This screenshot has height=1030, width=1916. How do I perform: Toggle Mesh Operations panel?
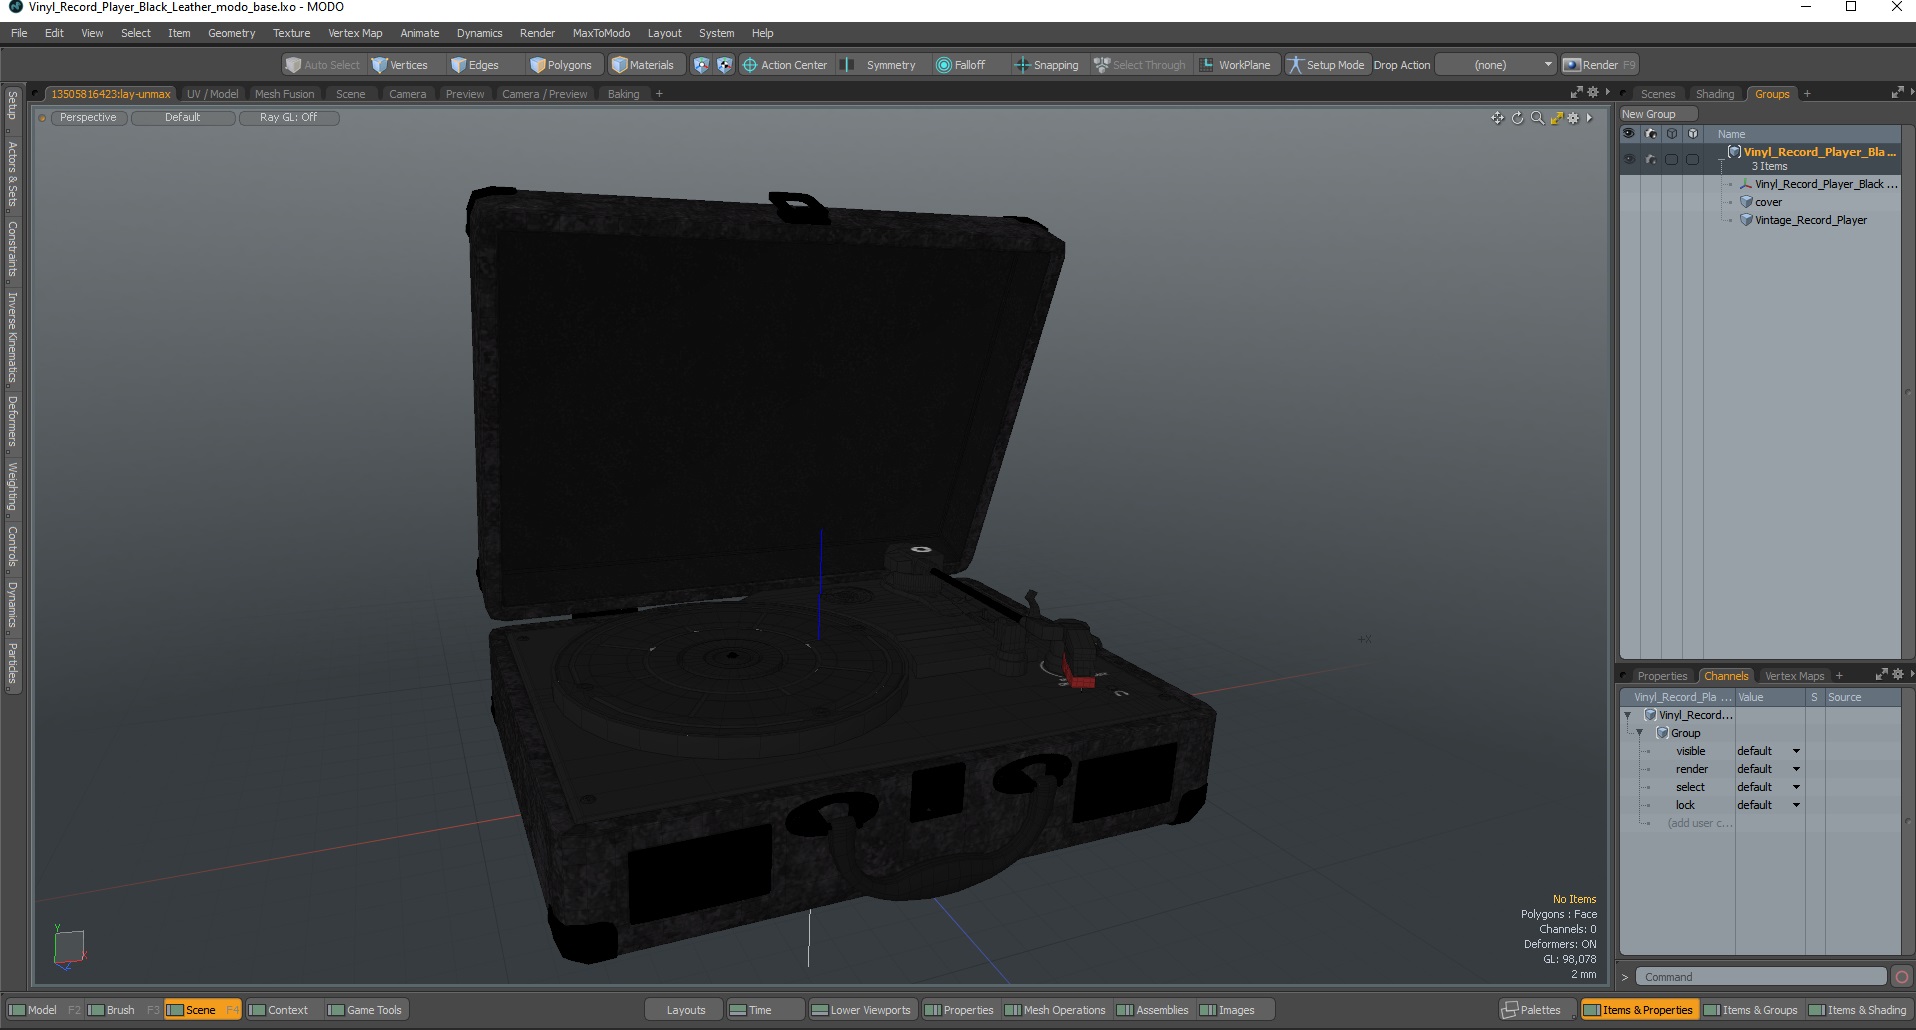[x=1056, y=1010]
